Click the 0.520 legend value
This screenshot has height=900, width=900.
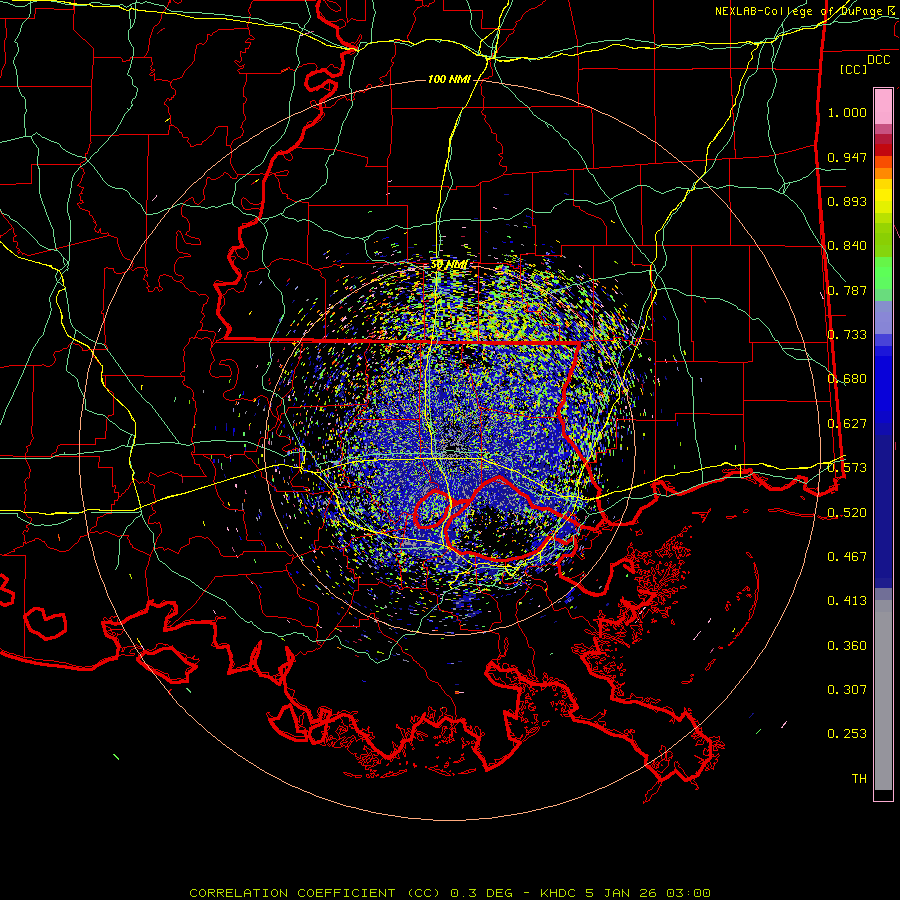847,513
